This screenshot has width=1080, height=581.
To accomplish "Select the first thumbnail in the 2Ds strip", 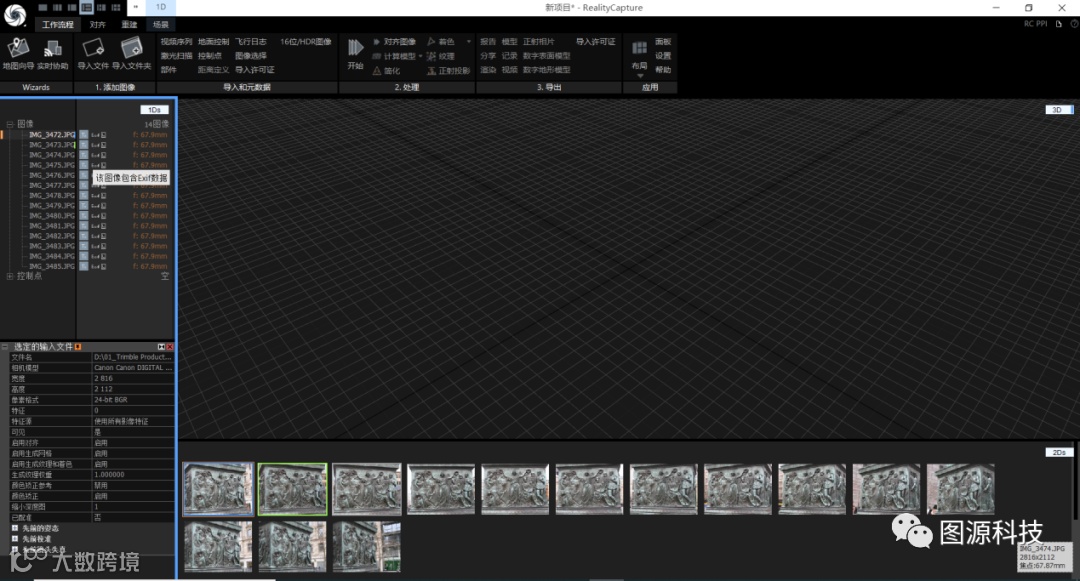I will 218,489.
